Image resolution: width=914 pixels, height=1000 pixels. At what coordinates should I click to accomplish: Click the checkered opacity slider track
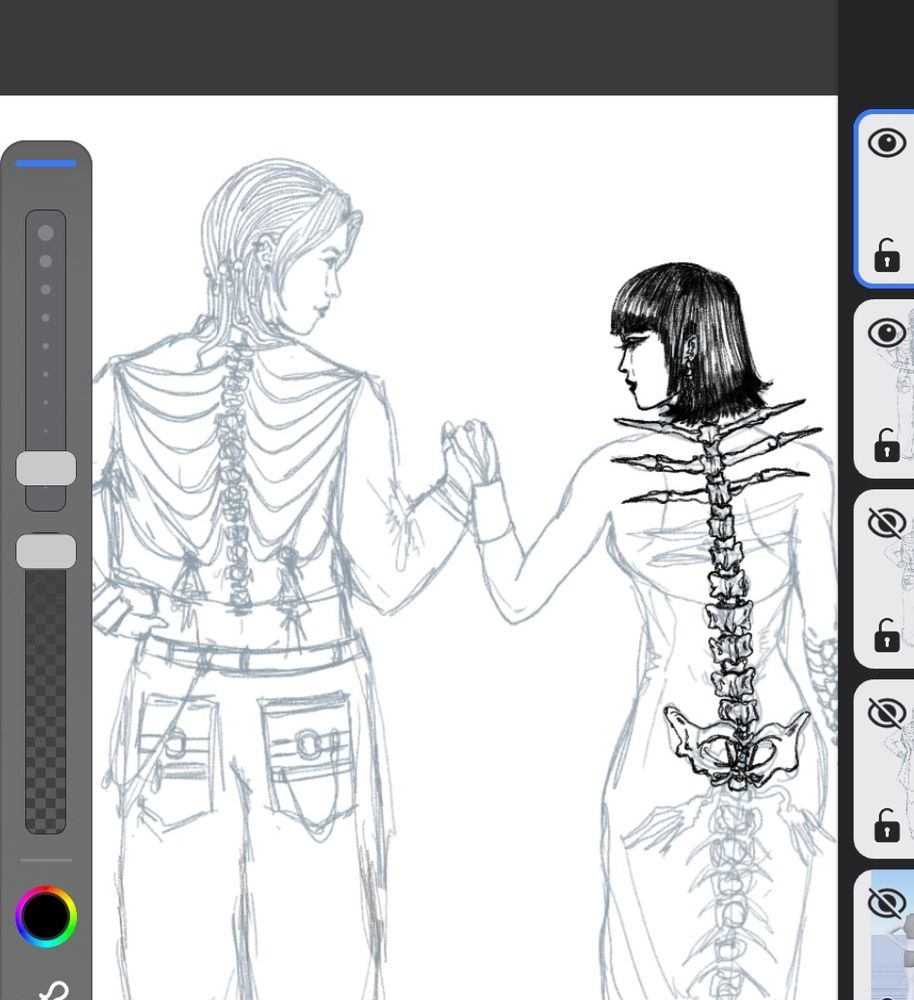click(x=45, y=701)
